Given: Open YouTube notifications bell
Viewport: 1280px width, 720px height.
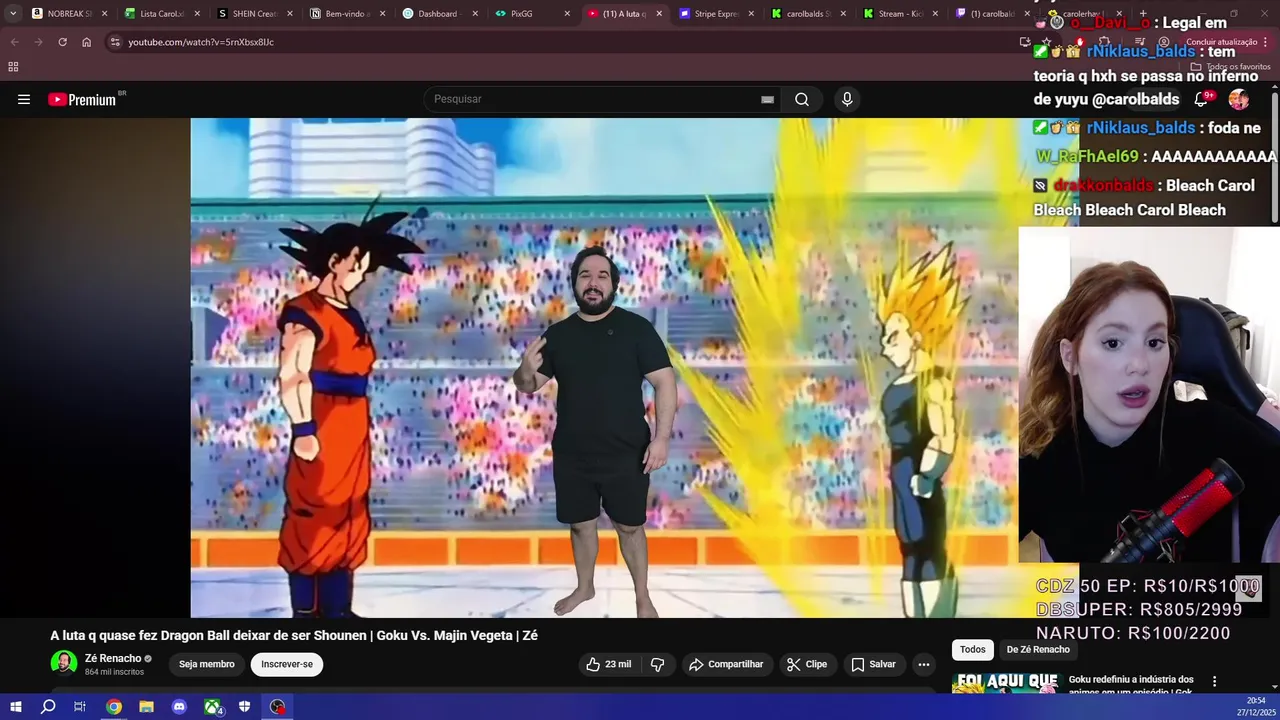Looking at the screenshot, I should [x=1202, y=99].
